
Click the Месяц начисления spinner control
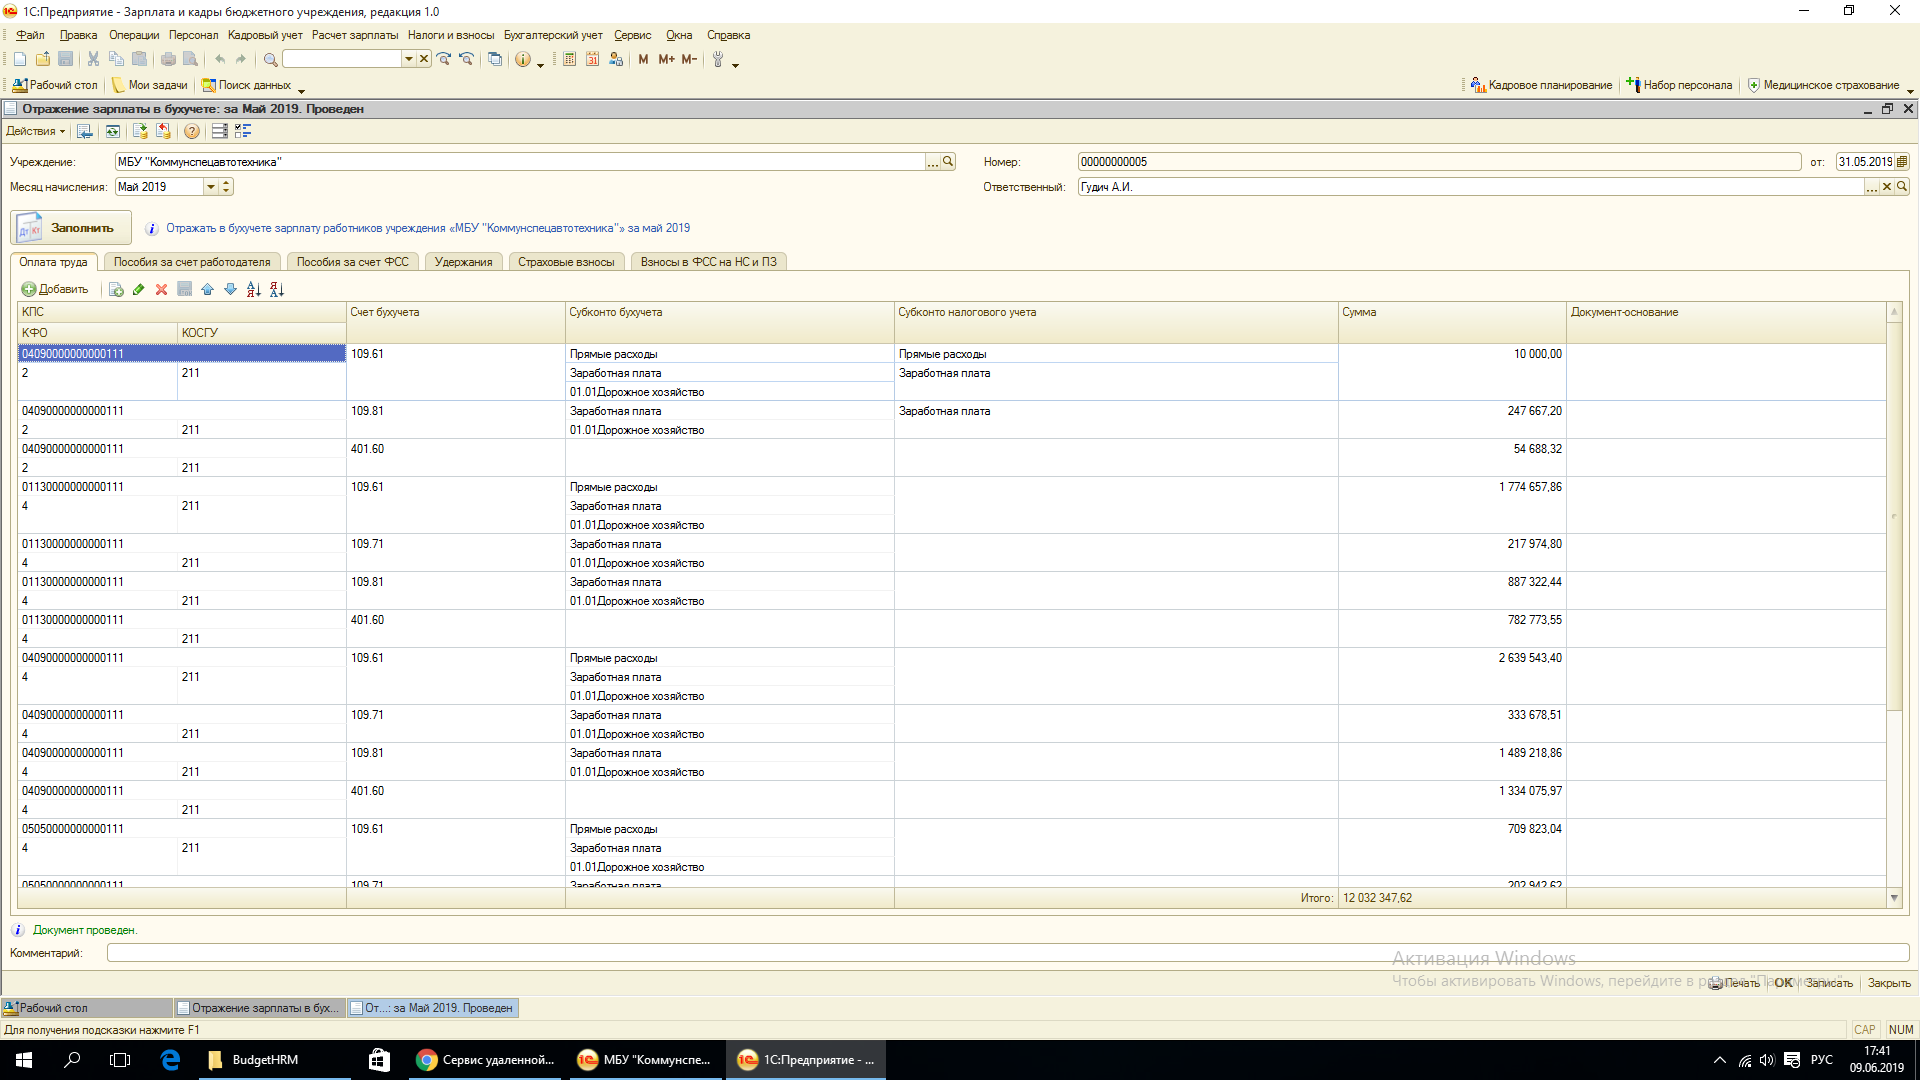226,187
